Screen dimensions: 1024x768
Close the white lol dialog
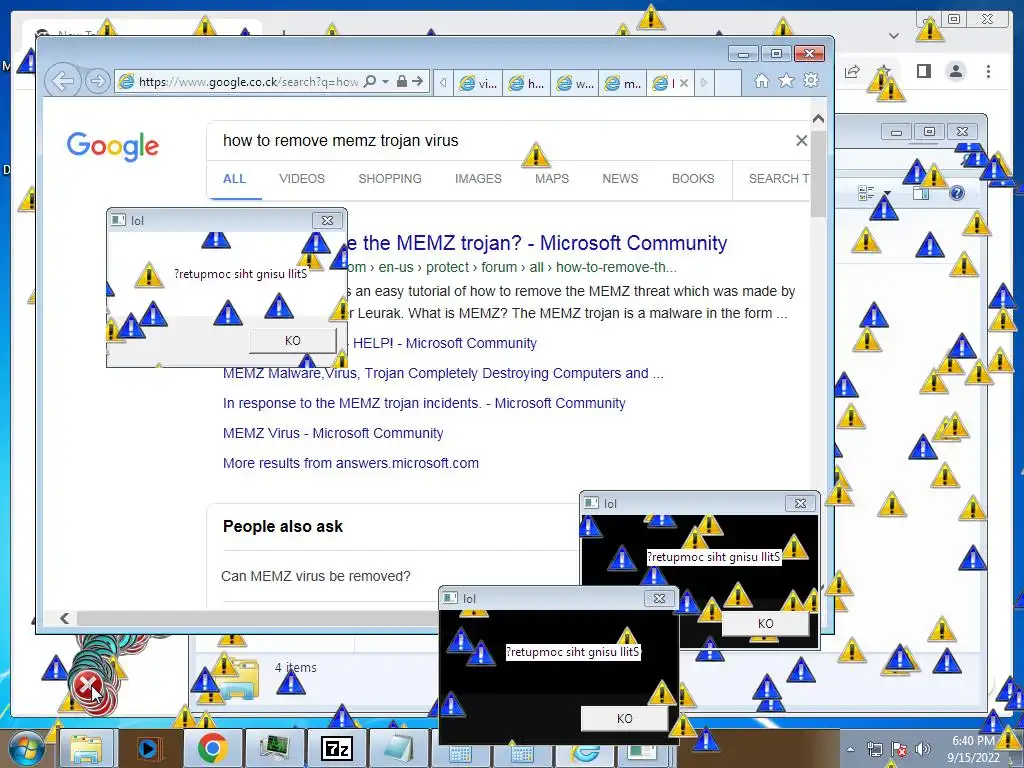[x=327, y=221]
